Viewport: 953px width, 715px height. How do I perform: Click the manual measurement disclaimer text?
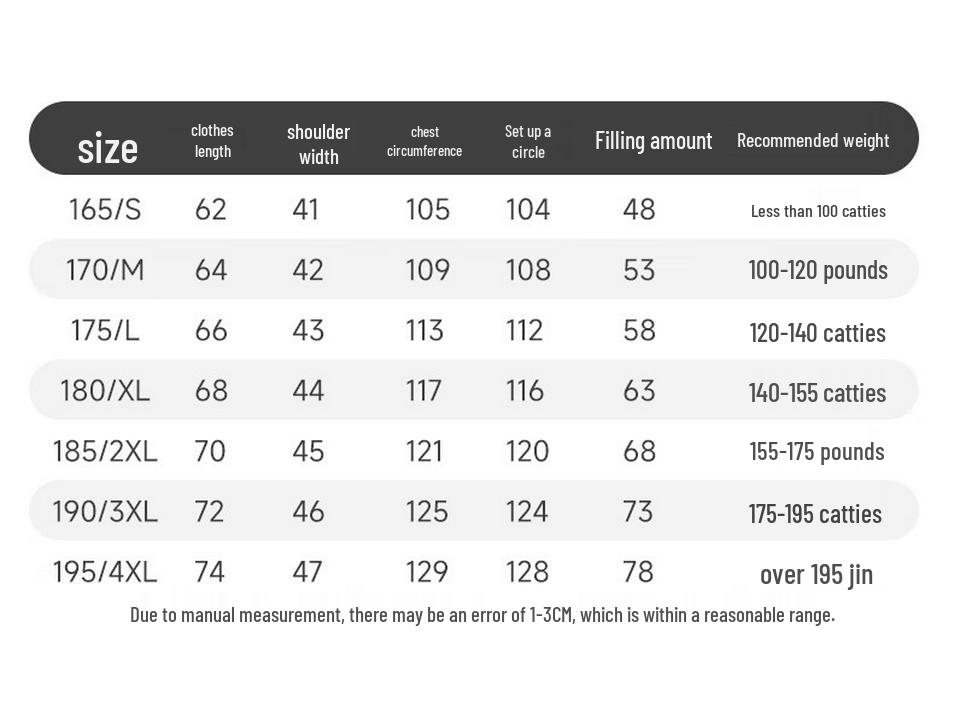click(x=482, y=614)
